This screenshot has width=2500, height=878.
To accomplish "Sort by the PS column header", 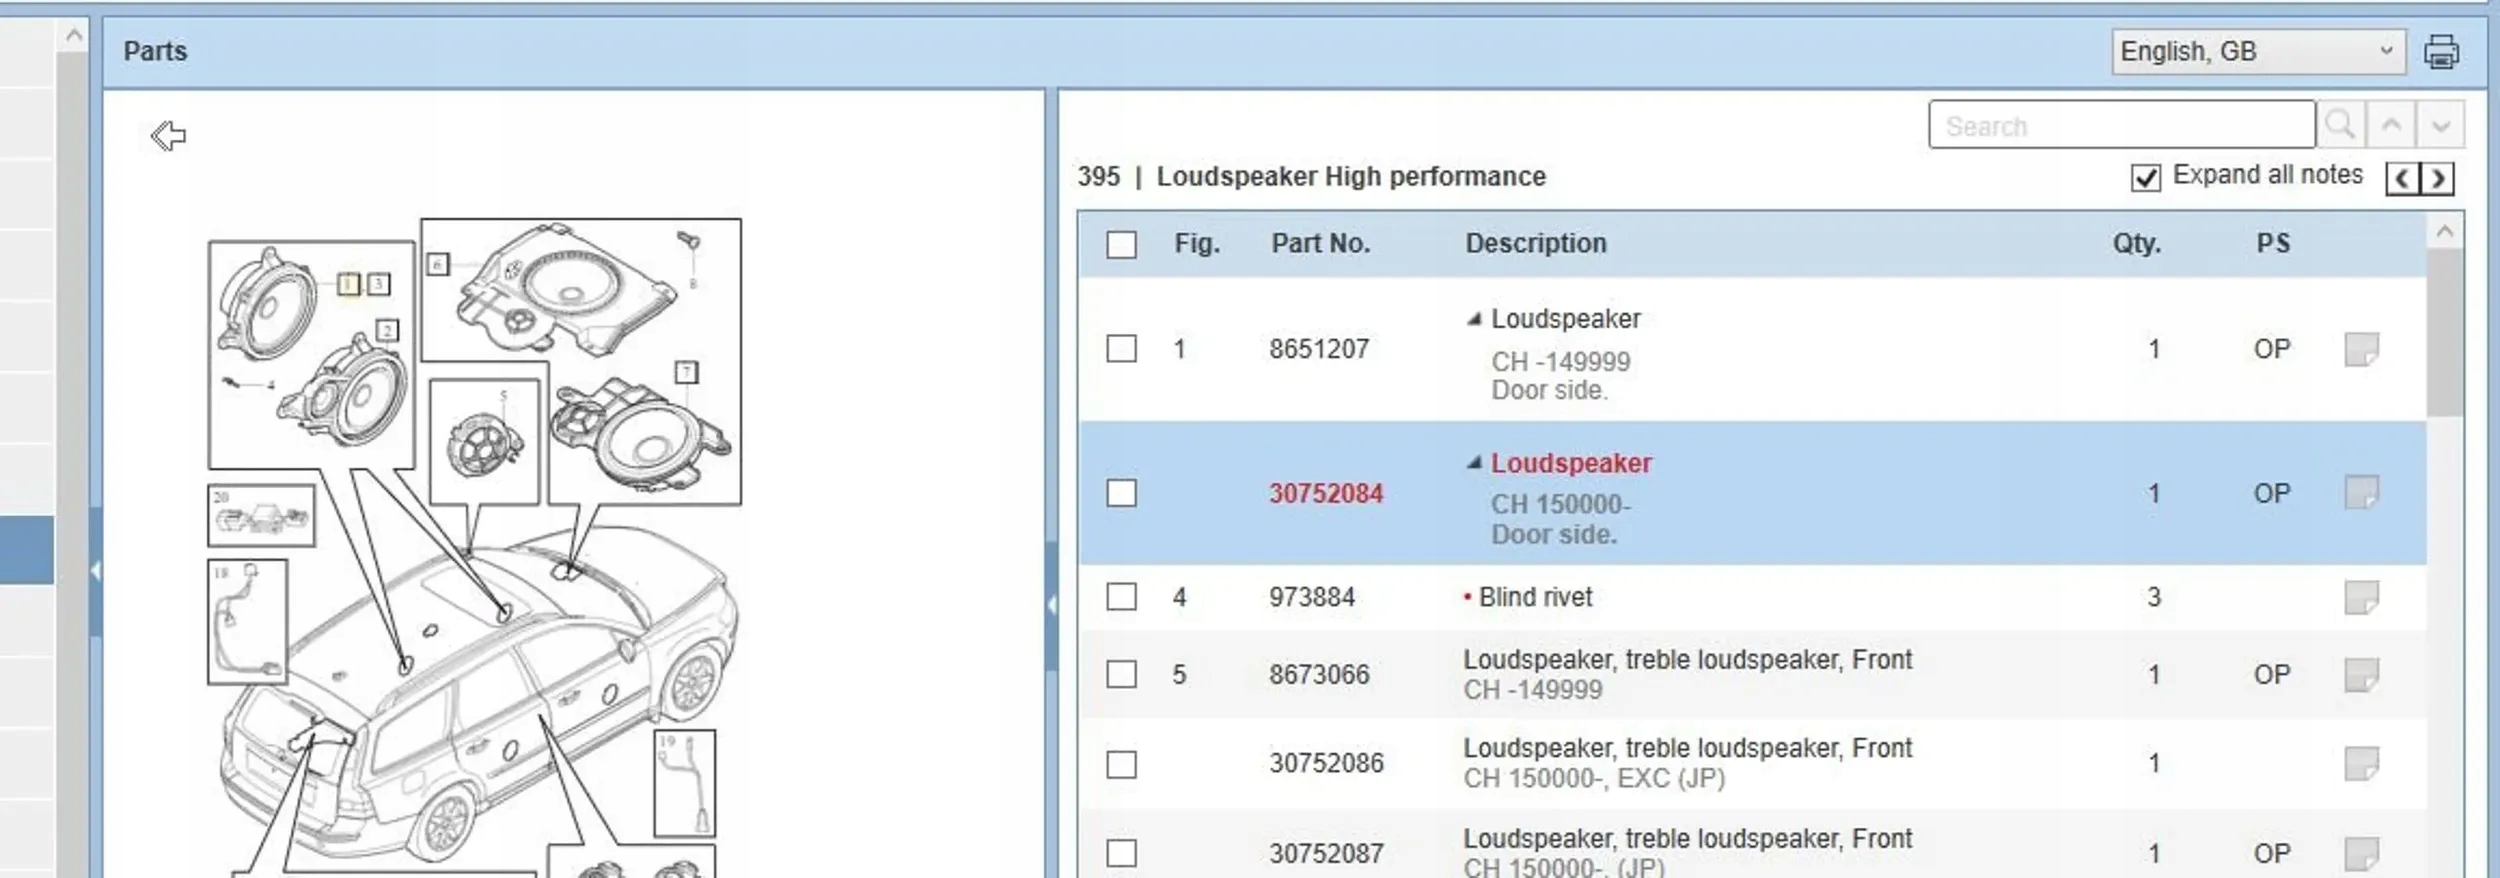I will click(x=2273, y=243).
